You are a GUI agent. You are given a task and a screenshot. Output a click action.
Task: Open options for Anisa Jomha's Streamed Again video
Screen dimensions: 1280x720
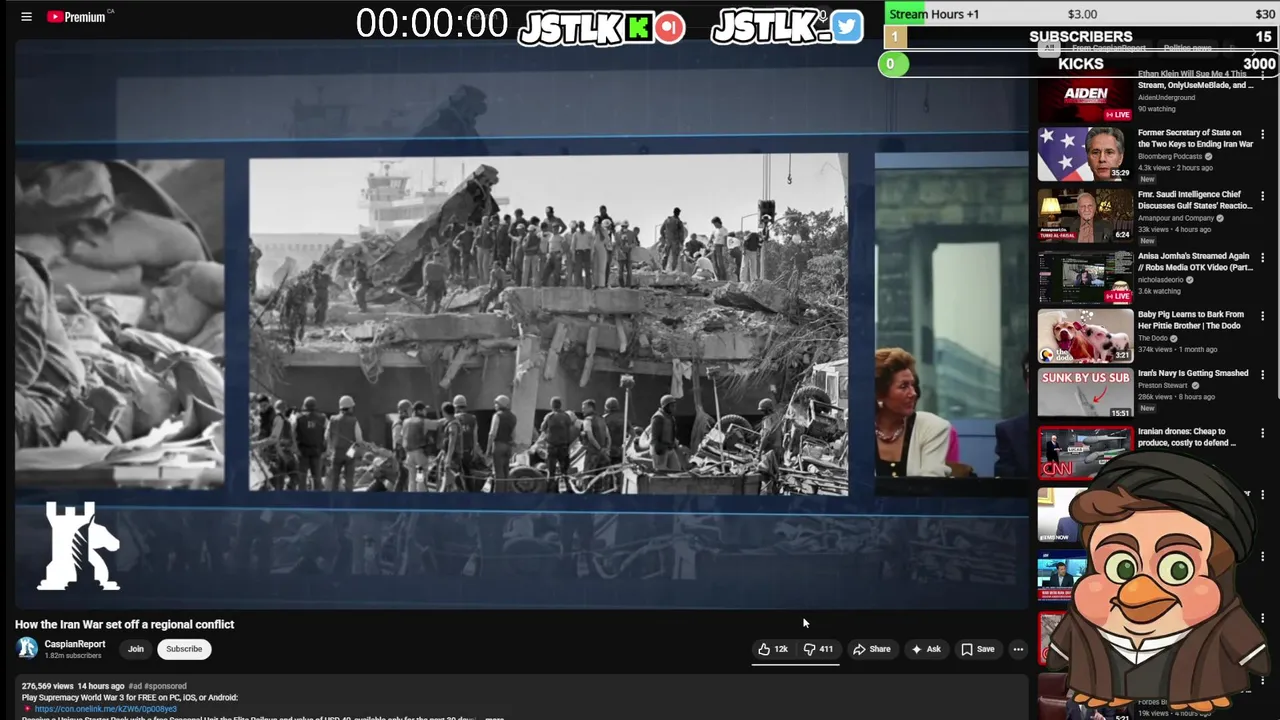coord(1263,257)
